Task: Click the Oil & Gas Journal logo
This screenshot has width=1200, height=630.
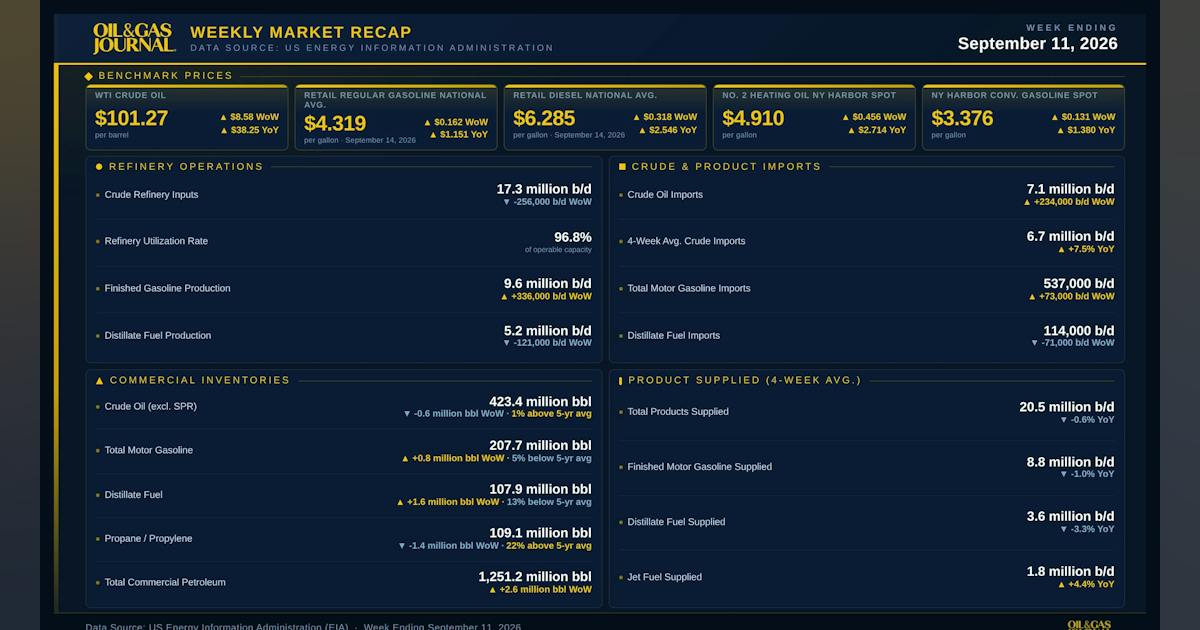Action: (134, 38)
